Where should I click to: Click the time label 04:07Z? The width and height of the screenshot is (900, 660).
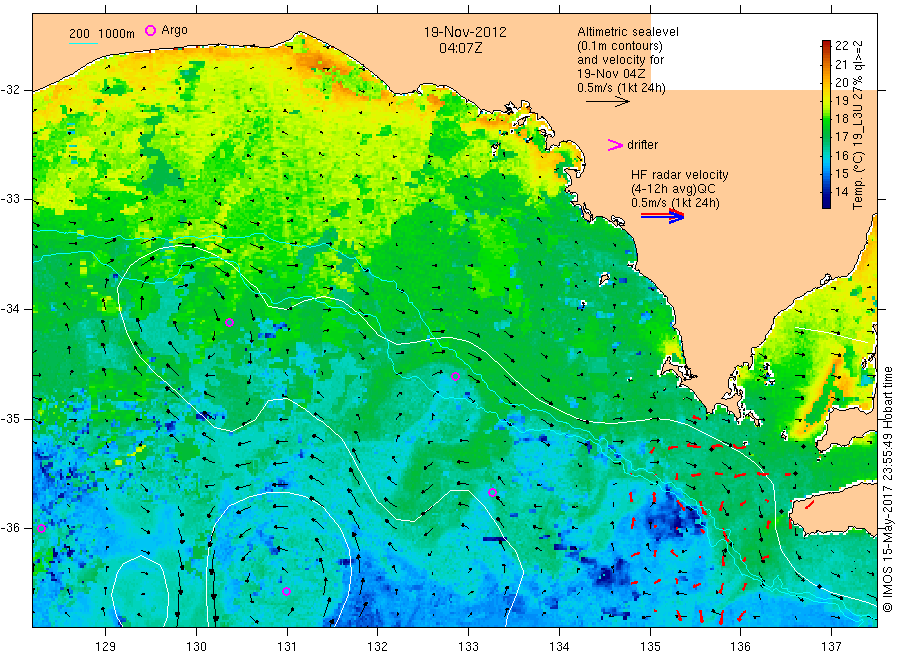460,48
